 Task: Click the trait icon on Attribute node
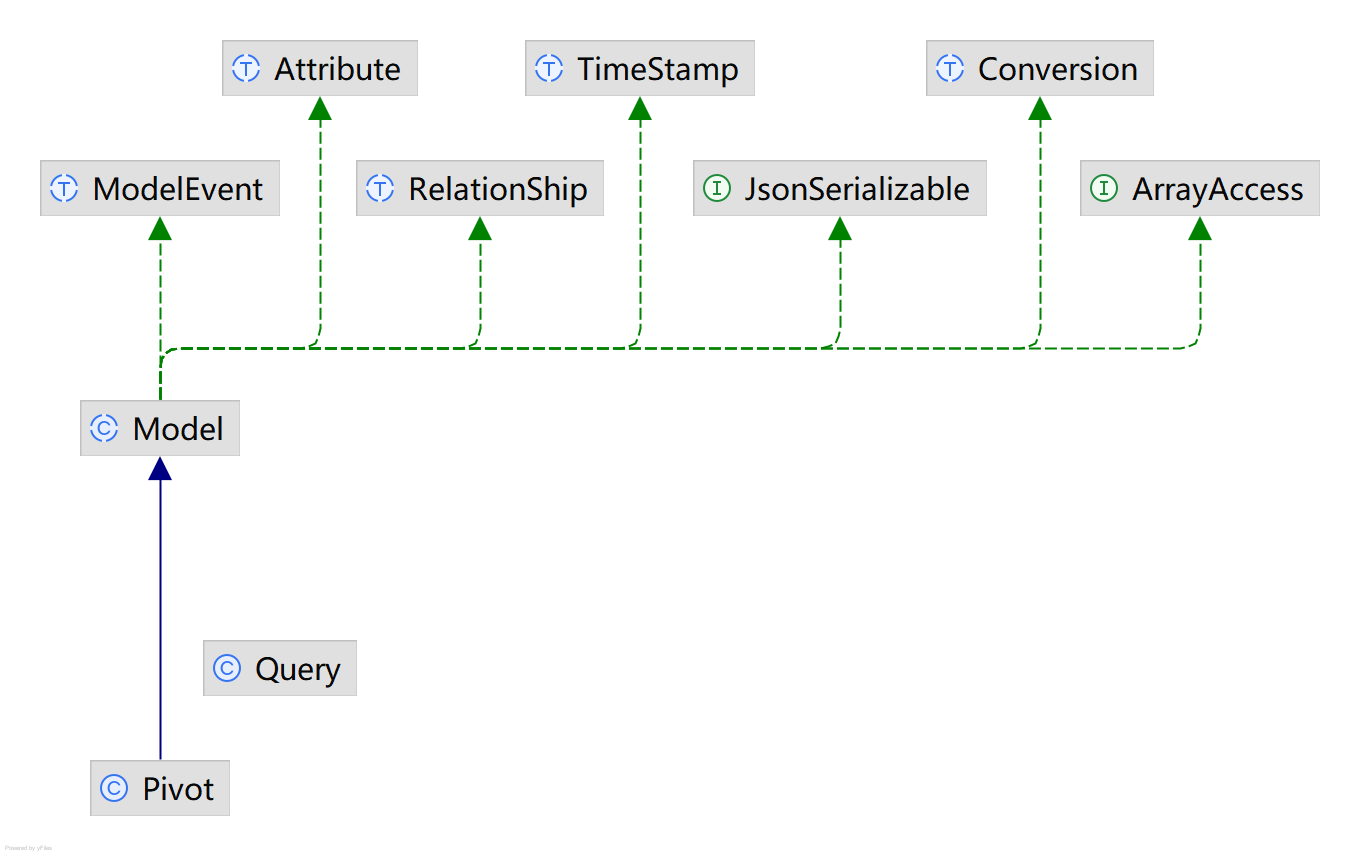pos(246,69)
